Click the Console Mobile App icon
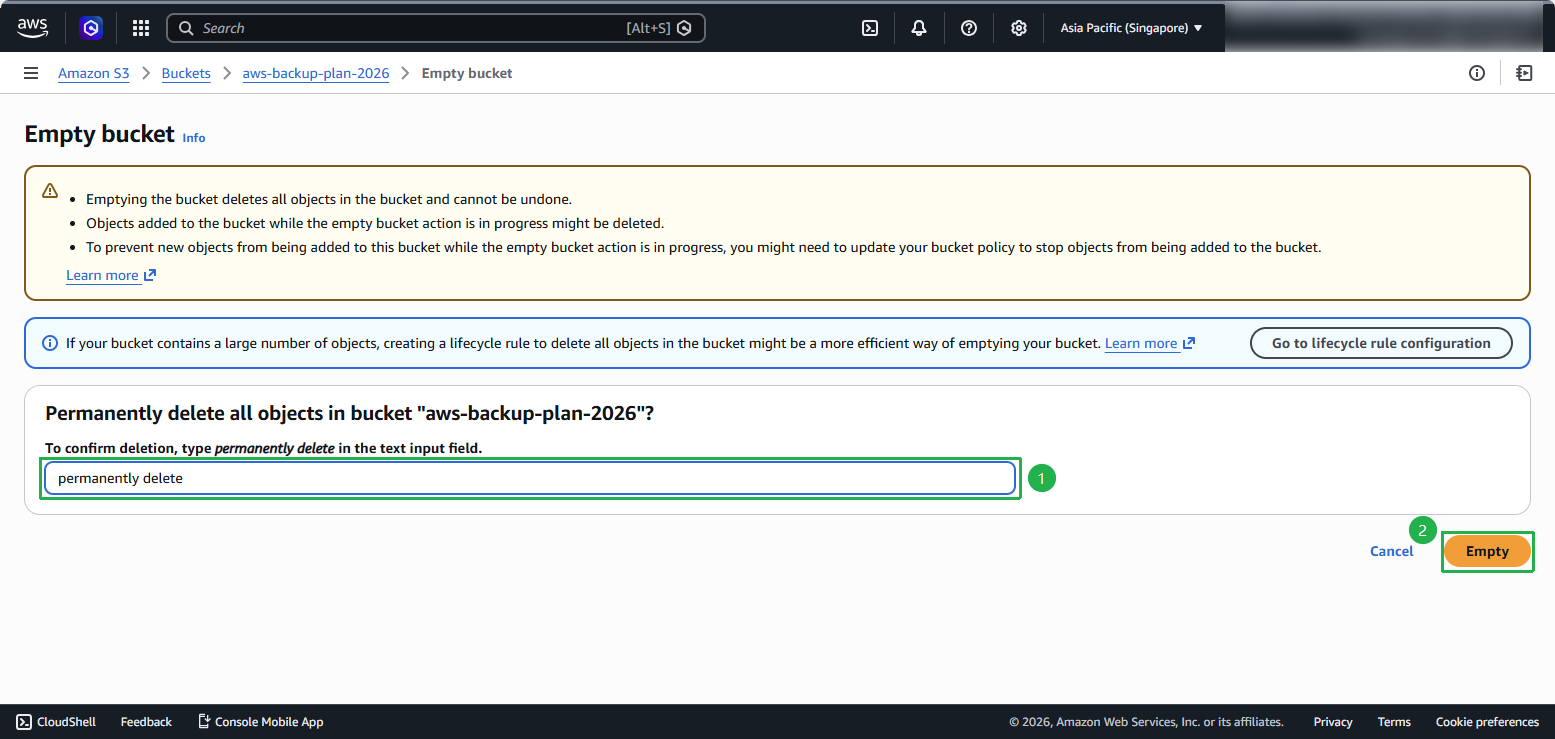The image size is (1555, 739). (x=204, y=721)
